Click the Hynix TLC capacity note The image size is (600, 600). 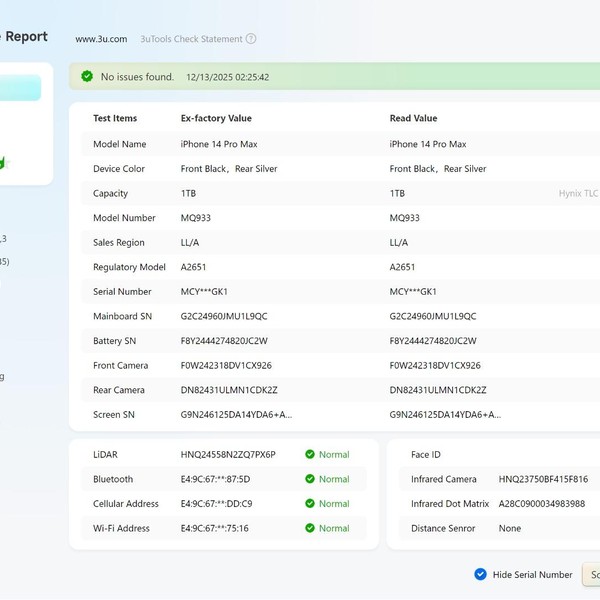[578, 193]
